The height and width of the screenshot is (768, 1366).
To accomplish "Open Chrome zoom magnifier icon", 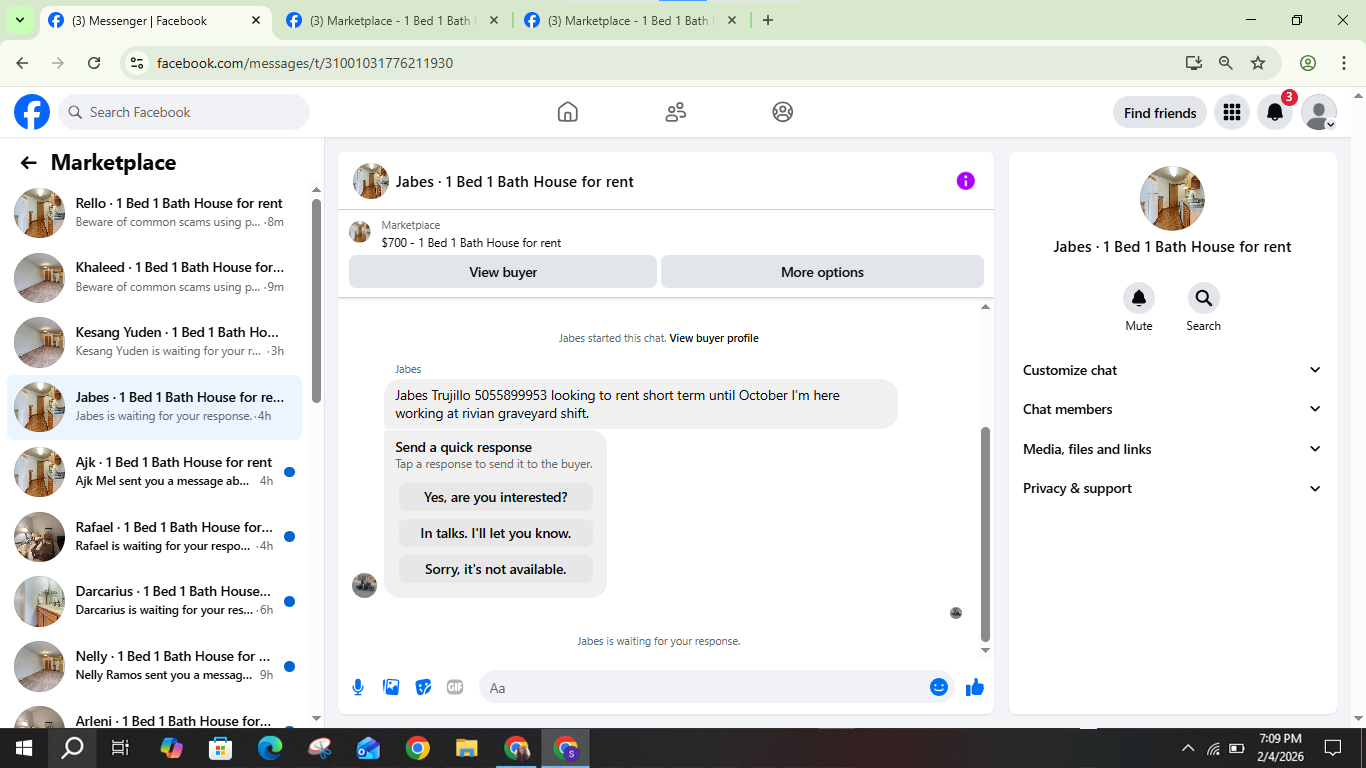I will pyautogui.click(x=1226, y=63).
